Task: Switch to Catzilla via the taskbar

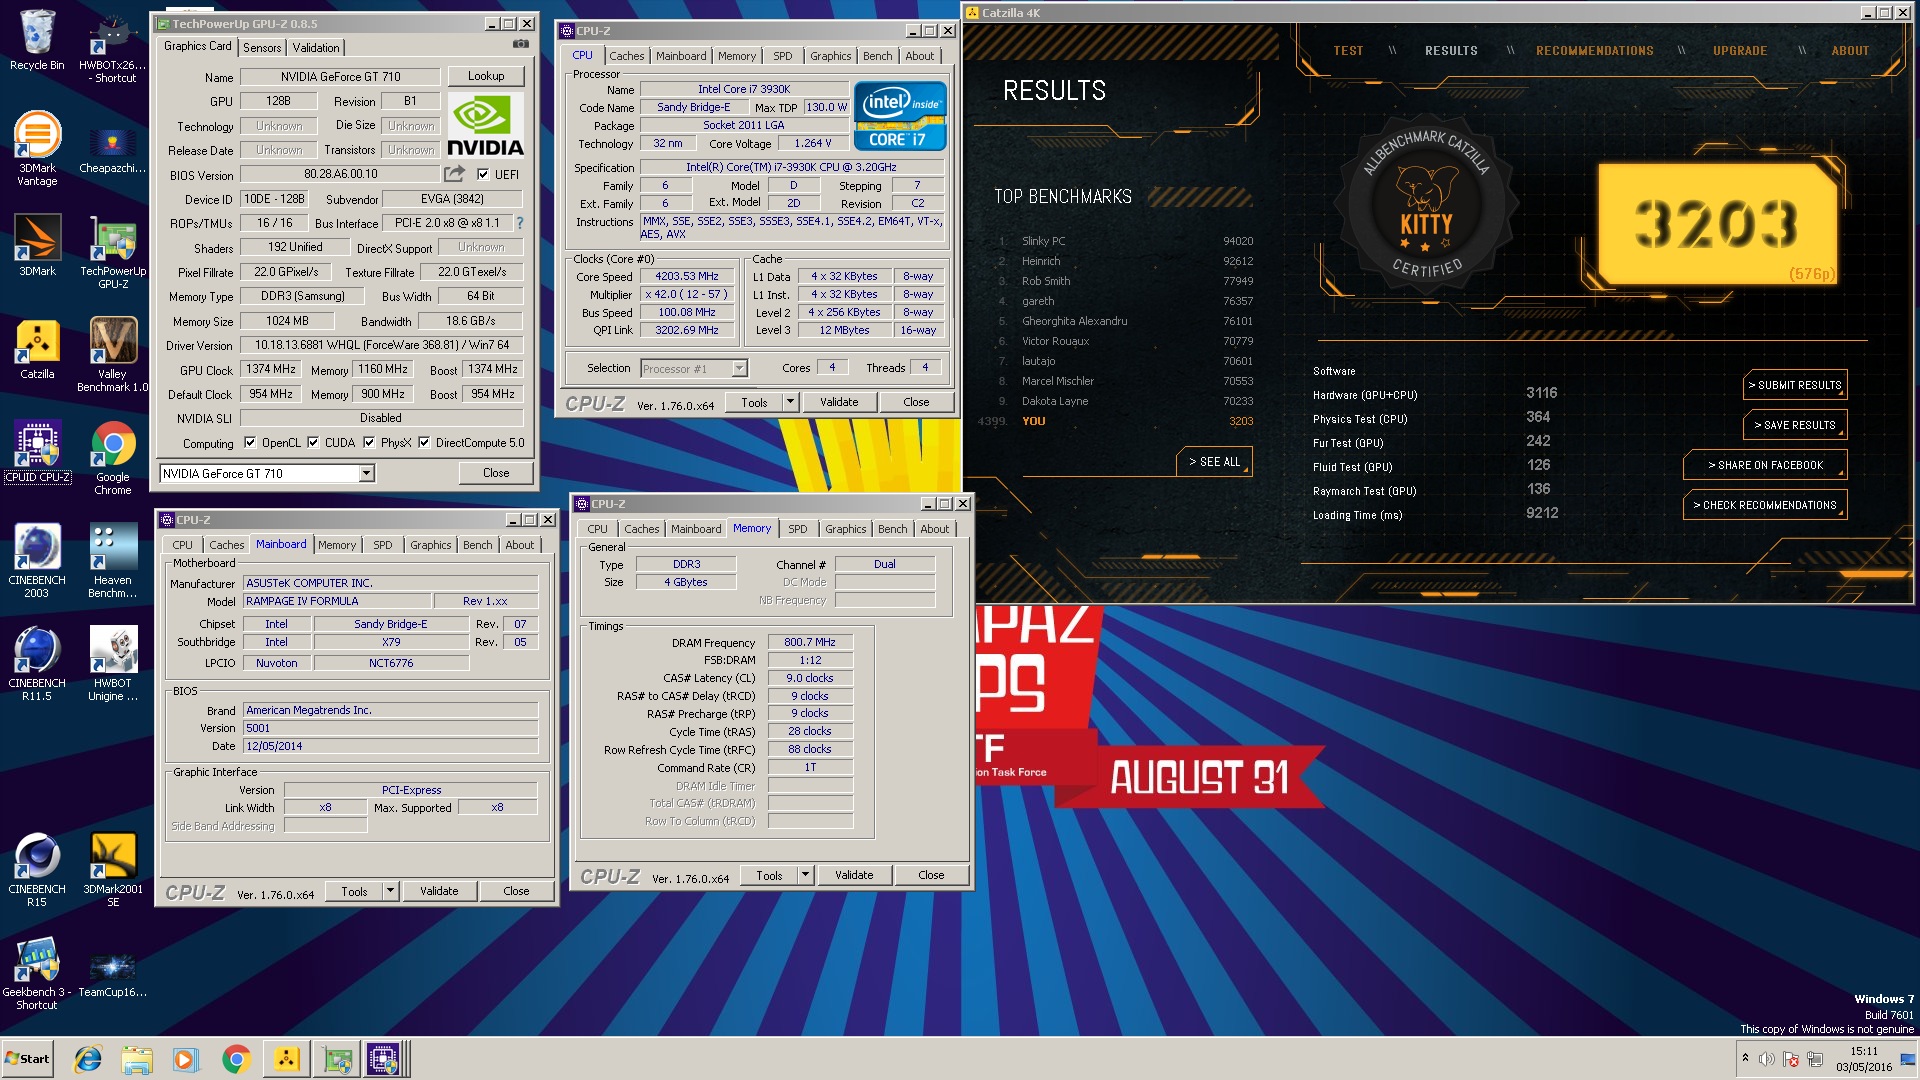Action: click(286, 1059)
